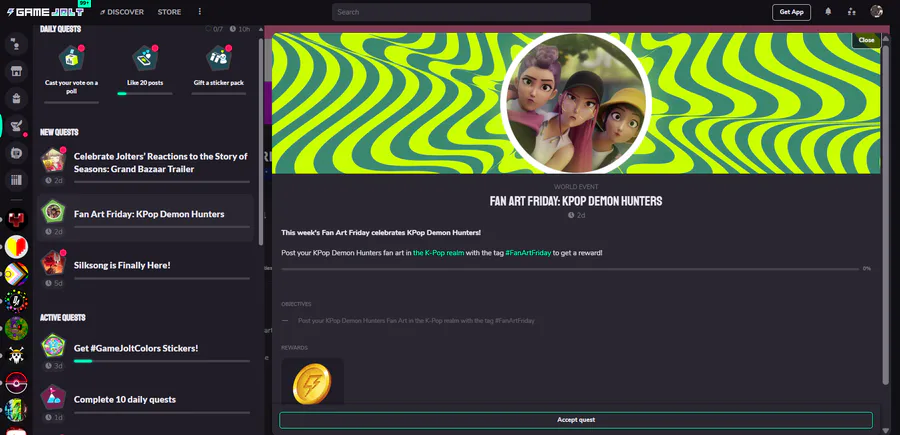900x435 pixels.
Task: Open the chat icon in the left sidebar
Action: point(17,45)
